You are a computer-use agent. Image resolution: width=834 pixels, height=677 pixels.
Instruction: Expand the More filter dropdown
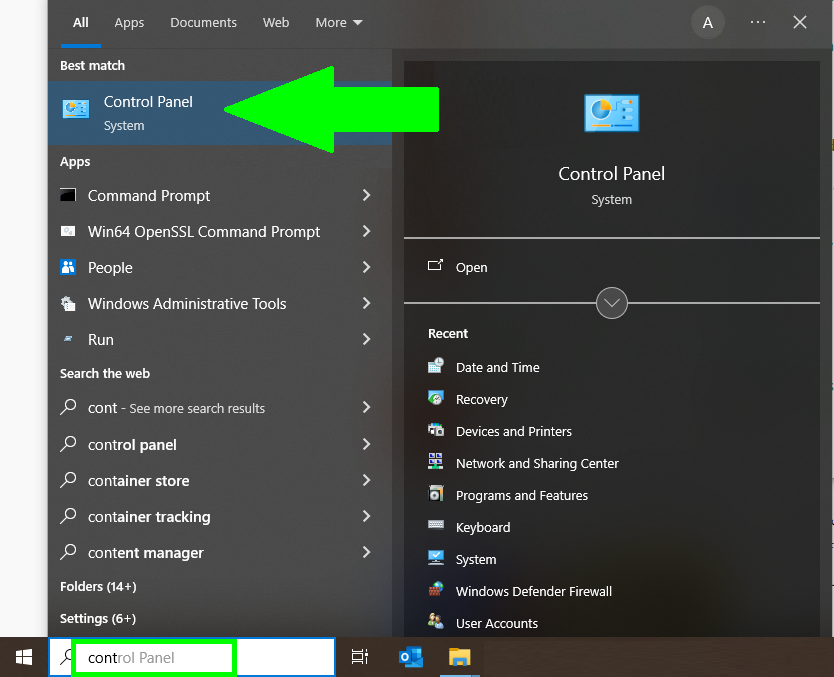click(x=339, y=22)
